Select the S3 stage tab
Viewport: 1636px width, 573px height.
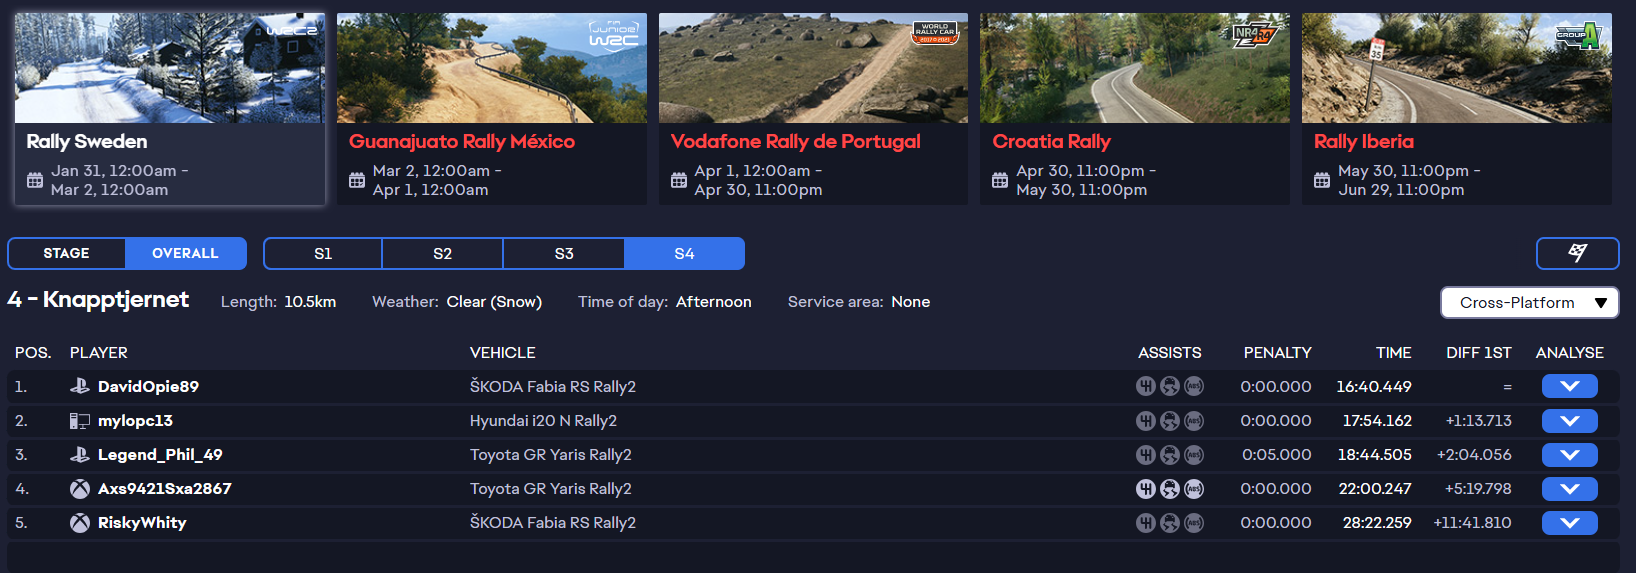click(x=564, y=253)
